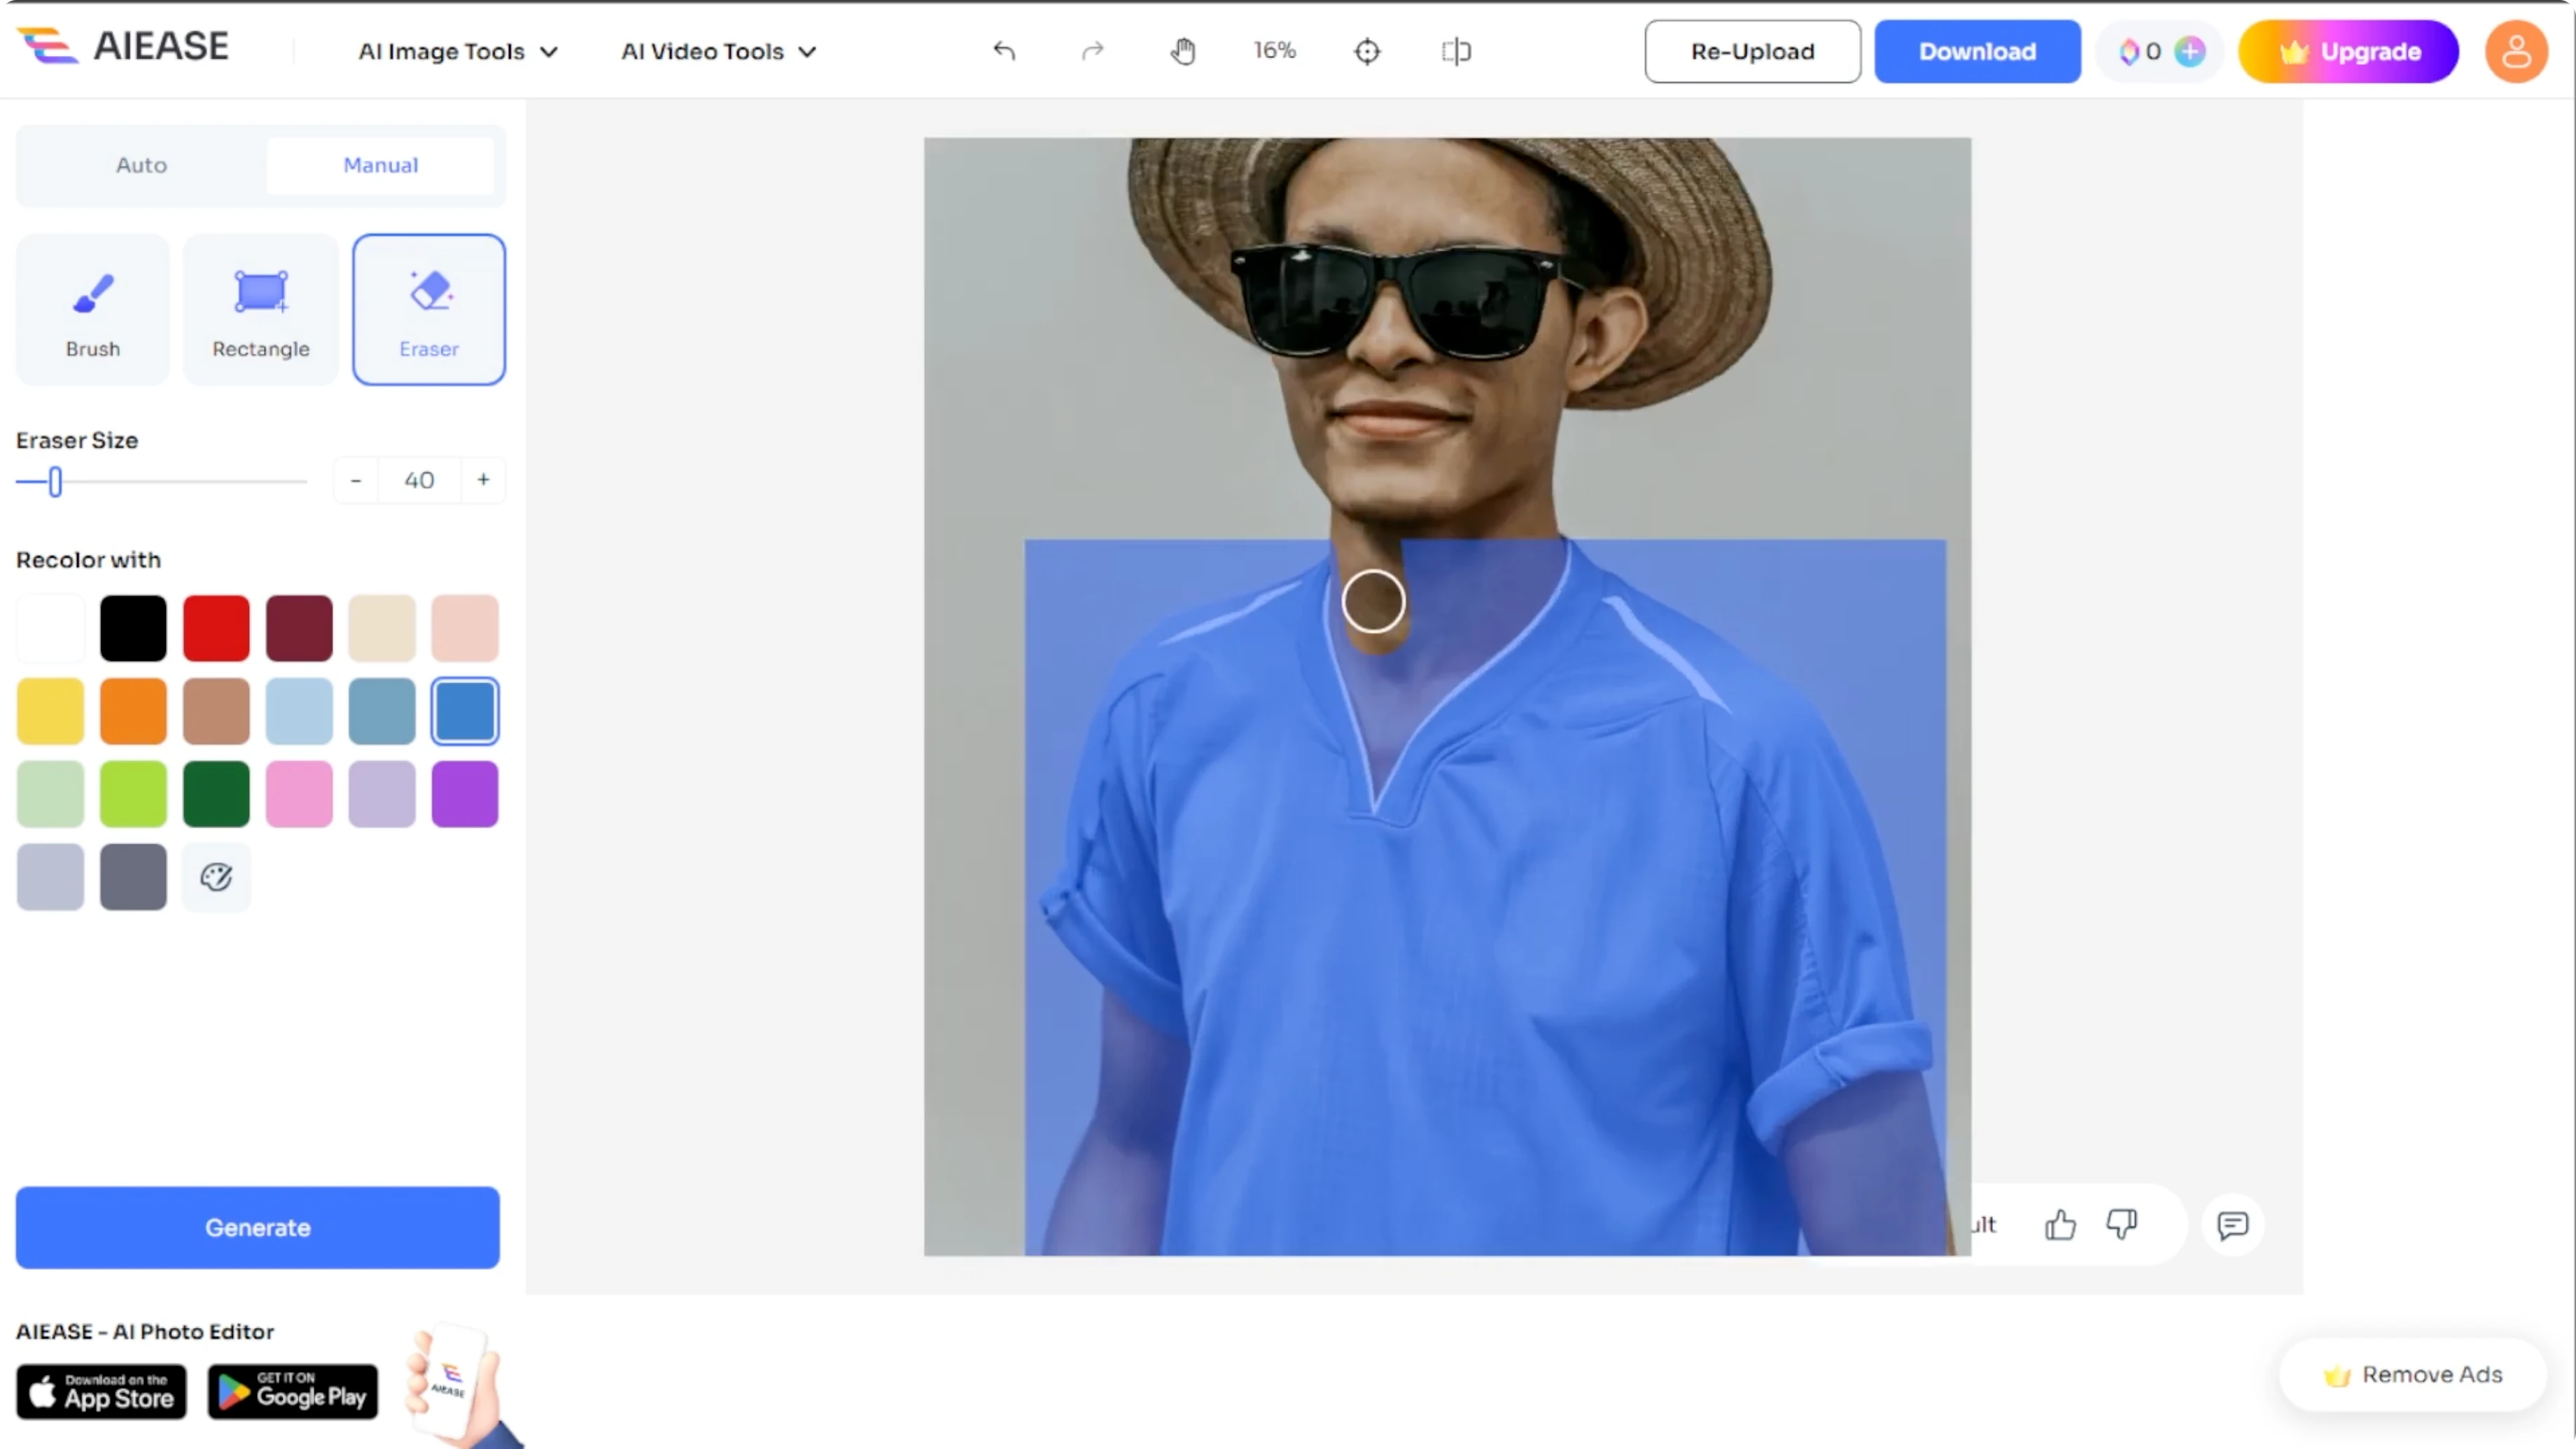Decrease eraser size with minus button
Screen dimensions: 2576x1449
coord(355,480)
